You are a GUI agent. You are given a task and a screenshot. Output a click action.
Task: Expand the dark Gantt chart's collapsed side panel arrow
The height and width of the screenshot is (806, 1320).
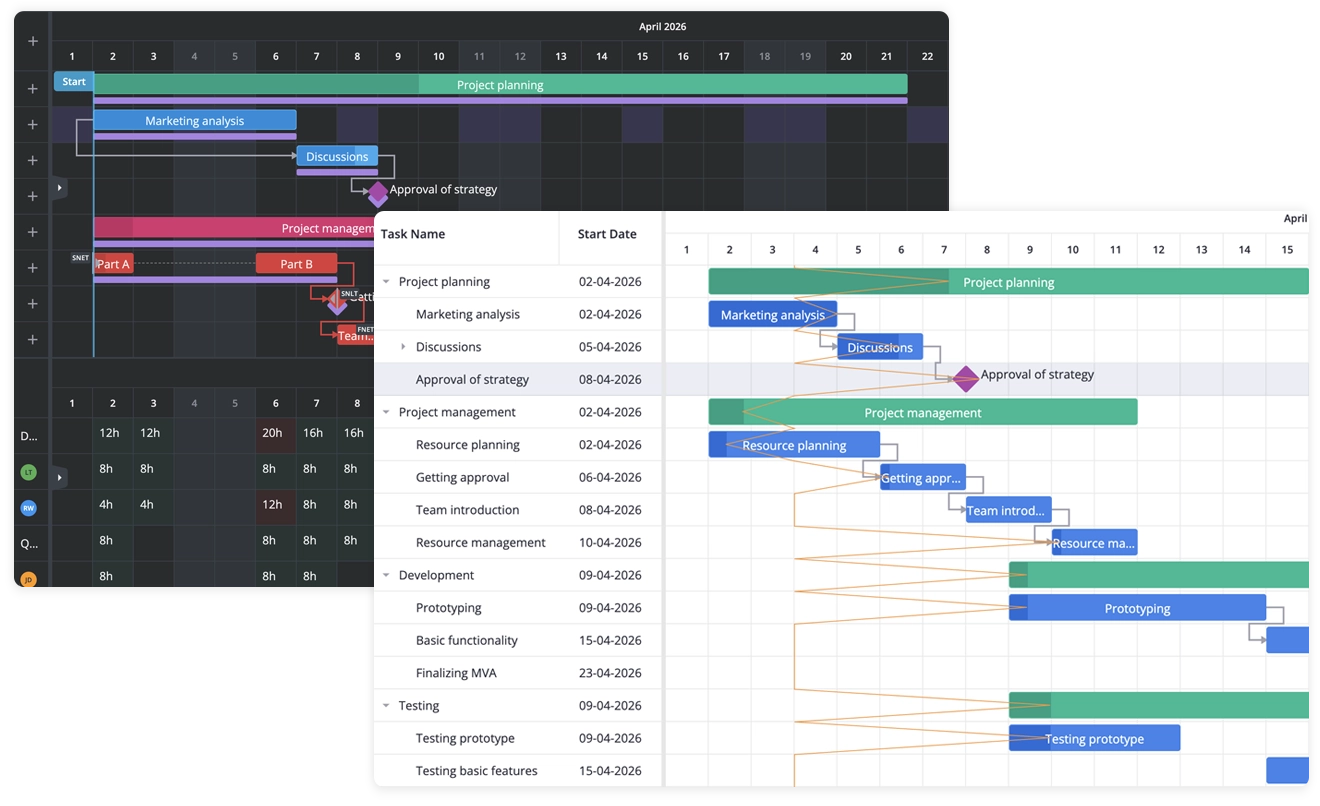pyautogui.click(x=59, y=187)
